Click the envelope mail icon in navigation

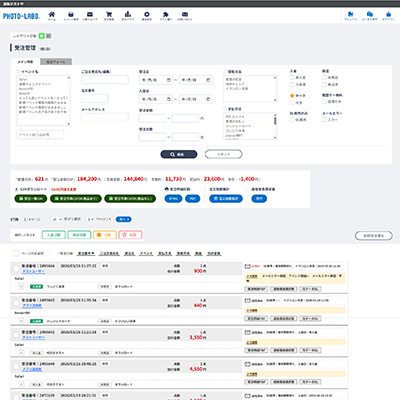point(90,15)
